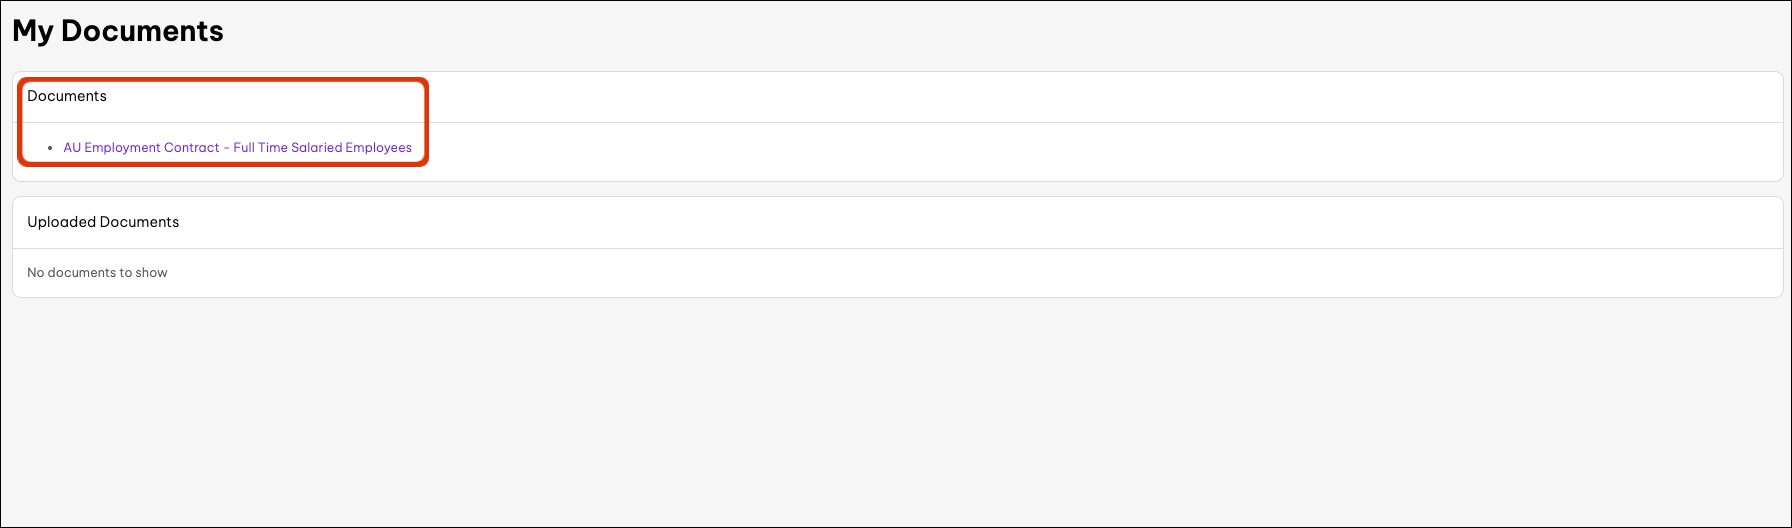The height and width of the screenshot is (528, 1792).
Task: Click the word show in the empty message
Action: click(x=152, y=272)
